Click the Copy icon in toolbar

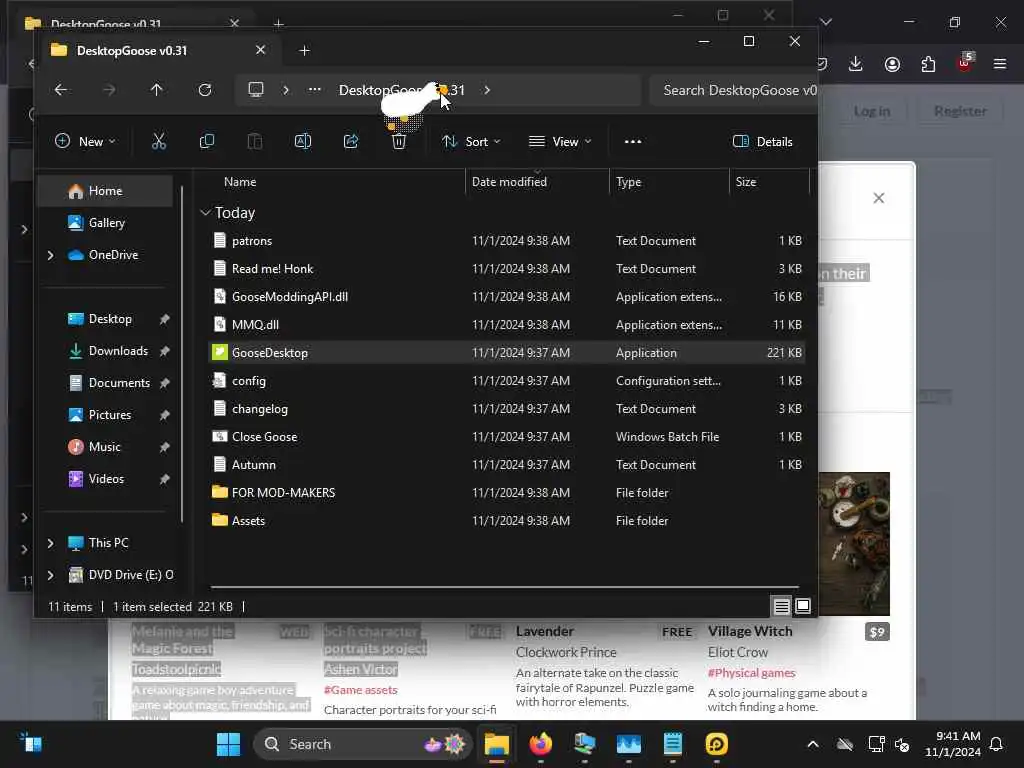206,141
